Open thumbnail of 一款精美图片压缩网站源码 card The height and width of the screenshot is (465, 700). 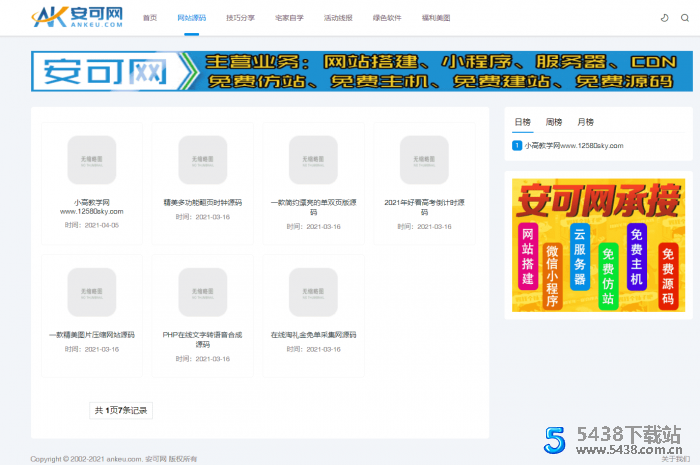tap(92, 292)
